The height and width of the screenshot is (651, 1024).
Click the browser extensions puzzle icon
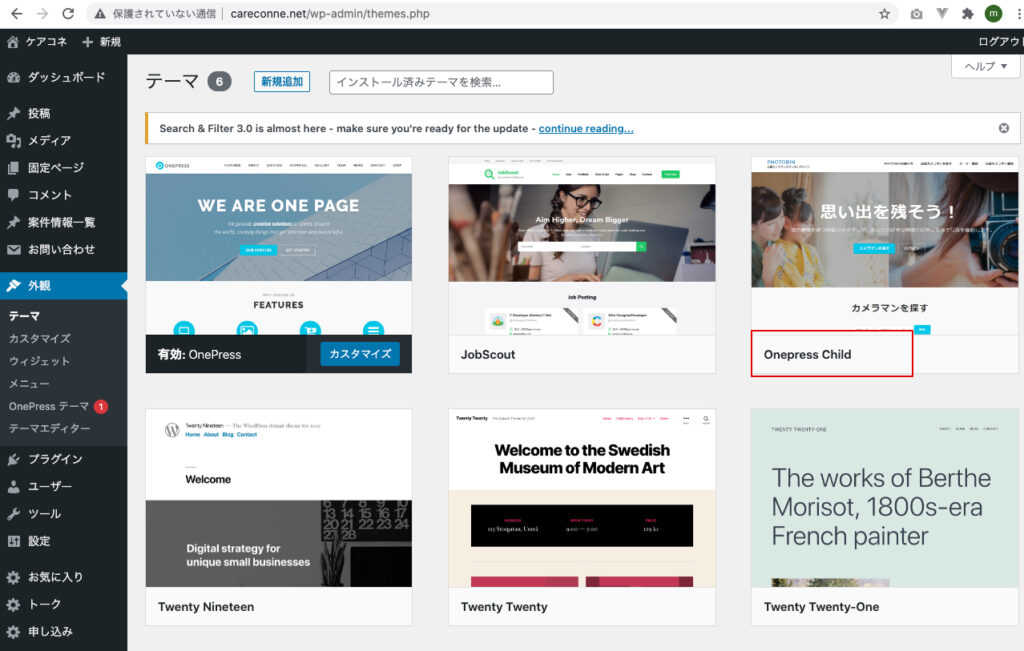[x=967, y=14]
